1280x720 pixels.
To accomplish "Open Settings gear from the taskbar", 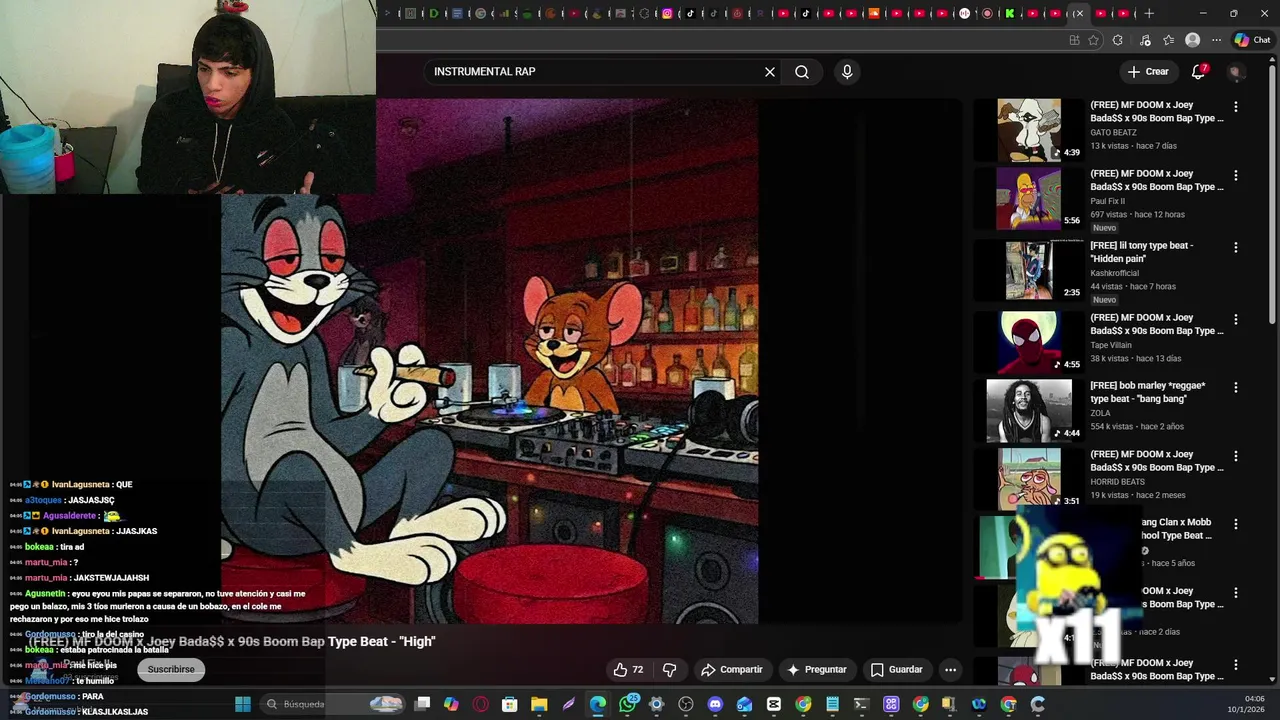I will coord(656,704).
